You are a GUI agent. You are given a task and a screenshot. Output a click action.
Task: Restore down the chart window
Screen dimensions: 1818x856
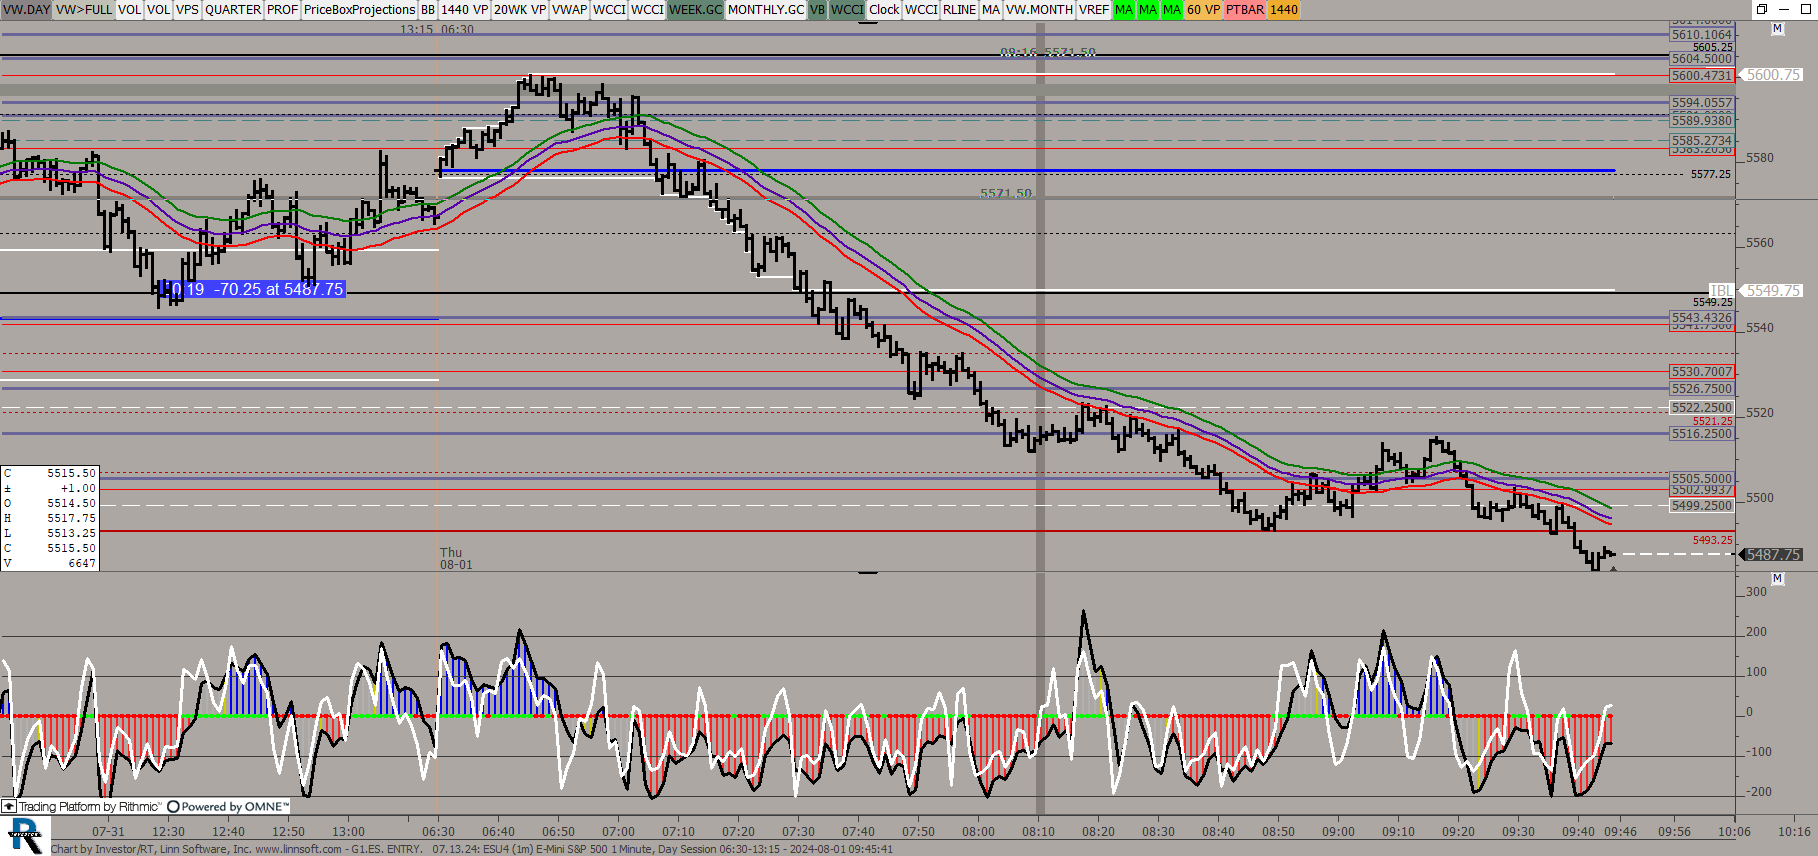tap(1761, 9)
